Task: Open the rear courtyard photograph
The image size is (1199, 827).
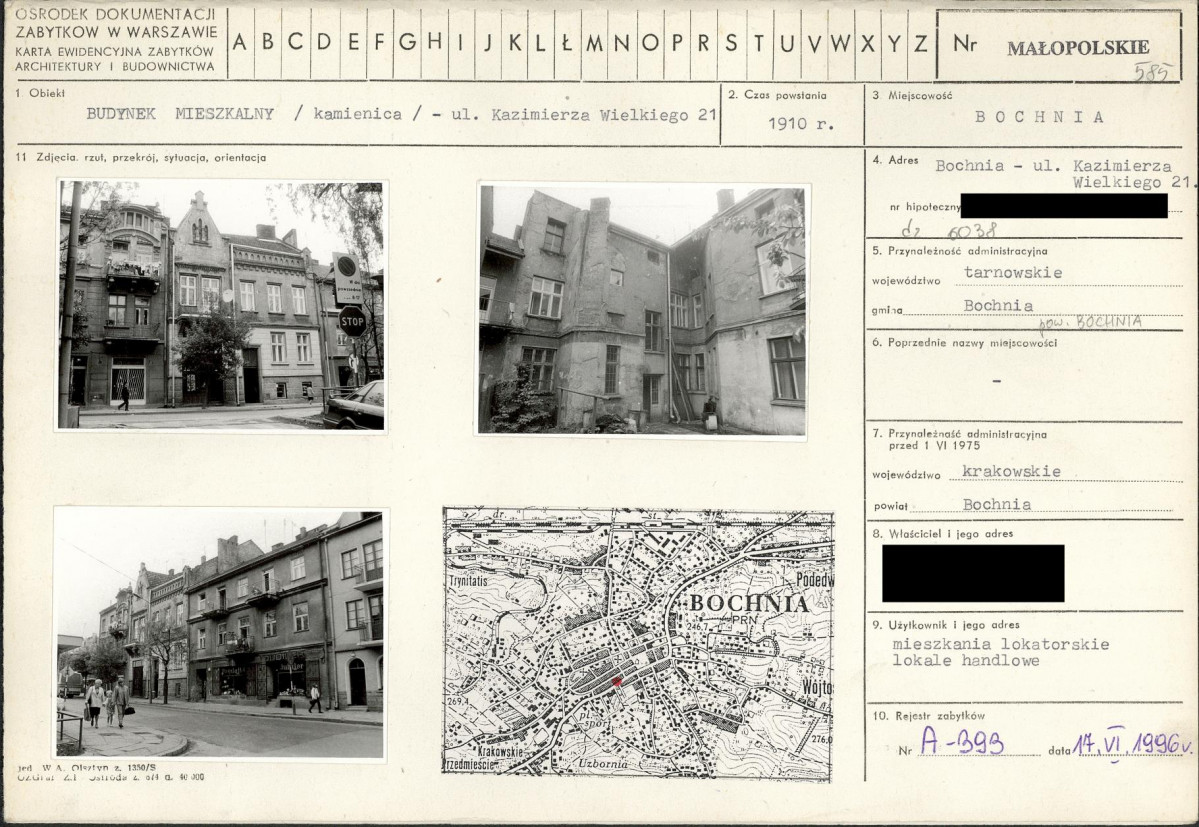Action: click(642, 309)
